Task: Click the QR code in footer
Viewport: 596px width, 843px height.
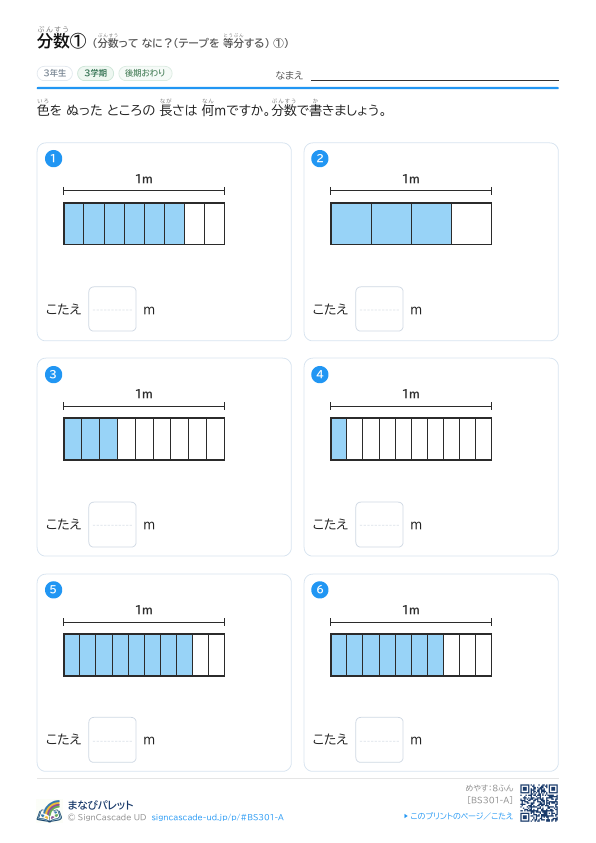Action: tap(538, 803)
